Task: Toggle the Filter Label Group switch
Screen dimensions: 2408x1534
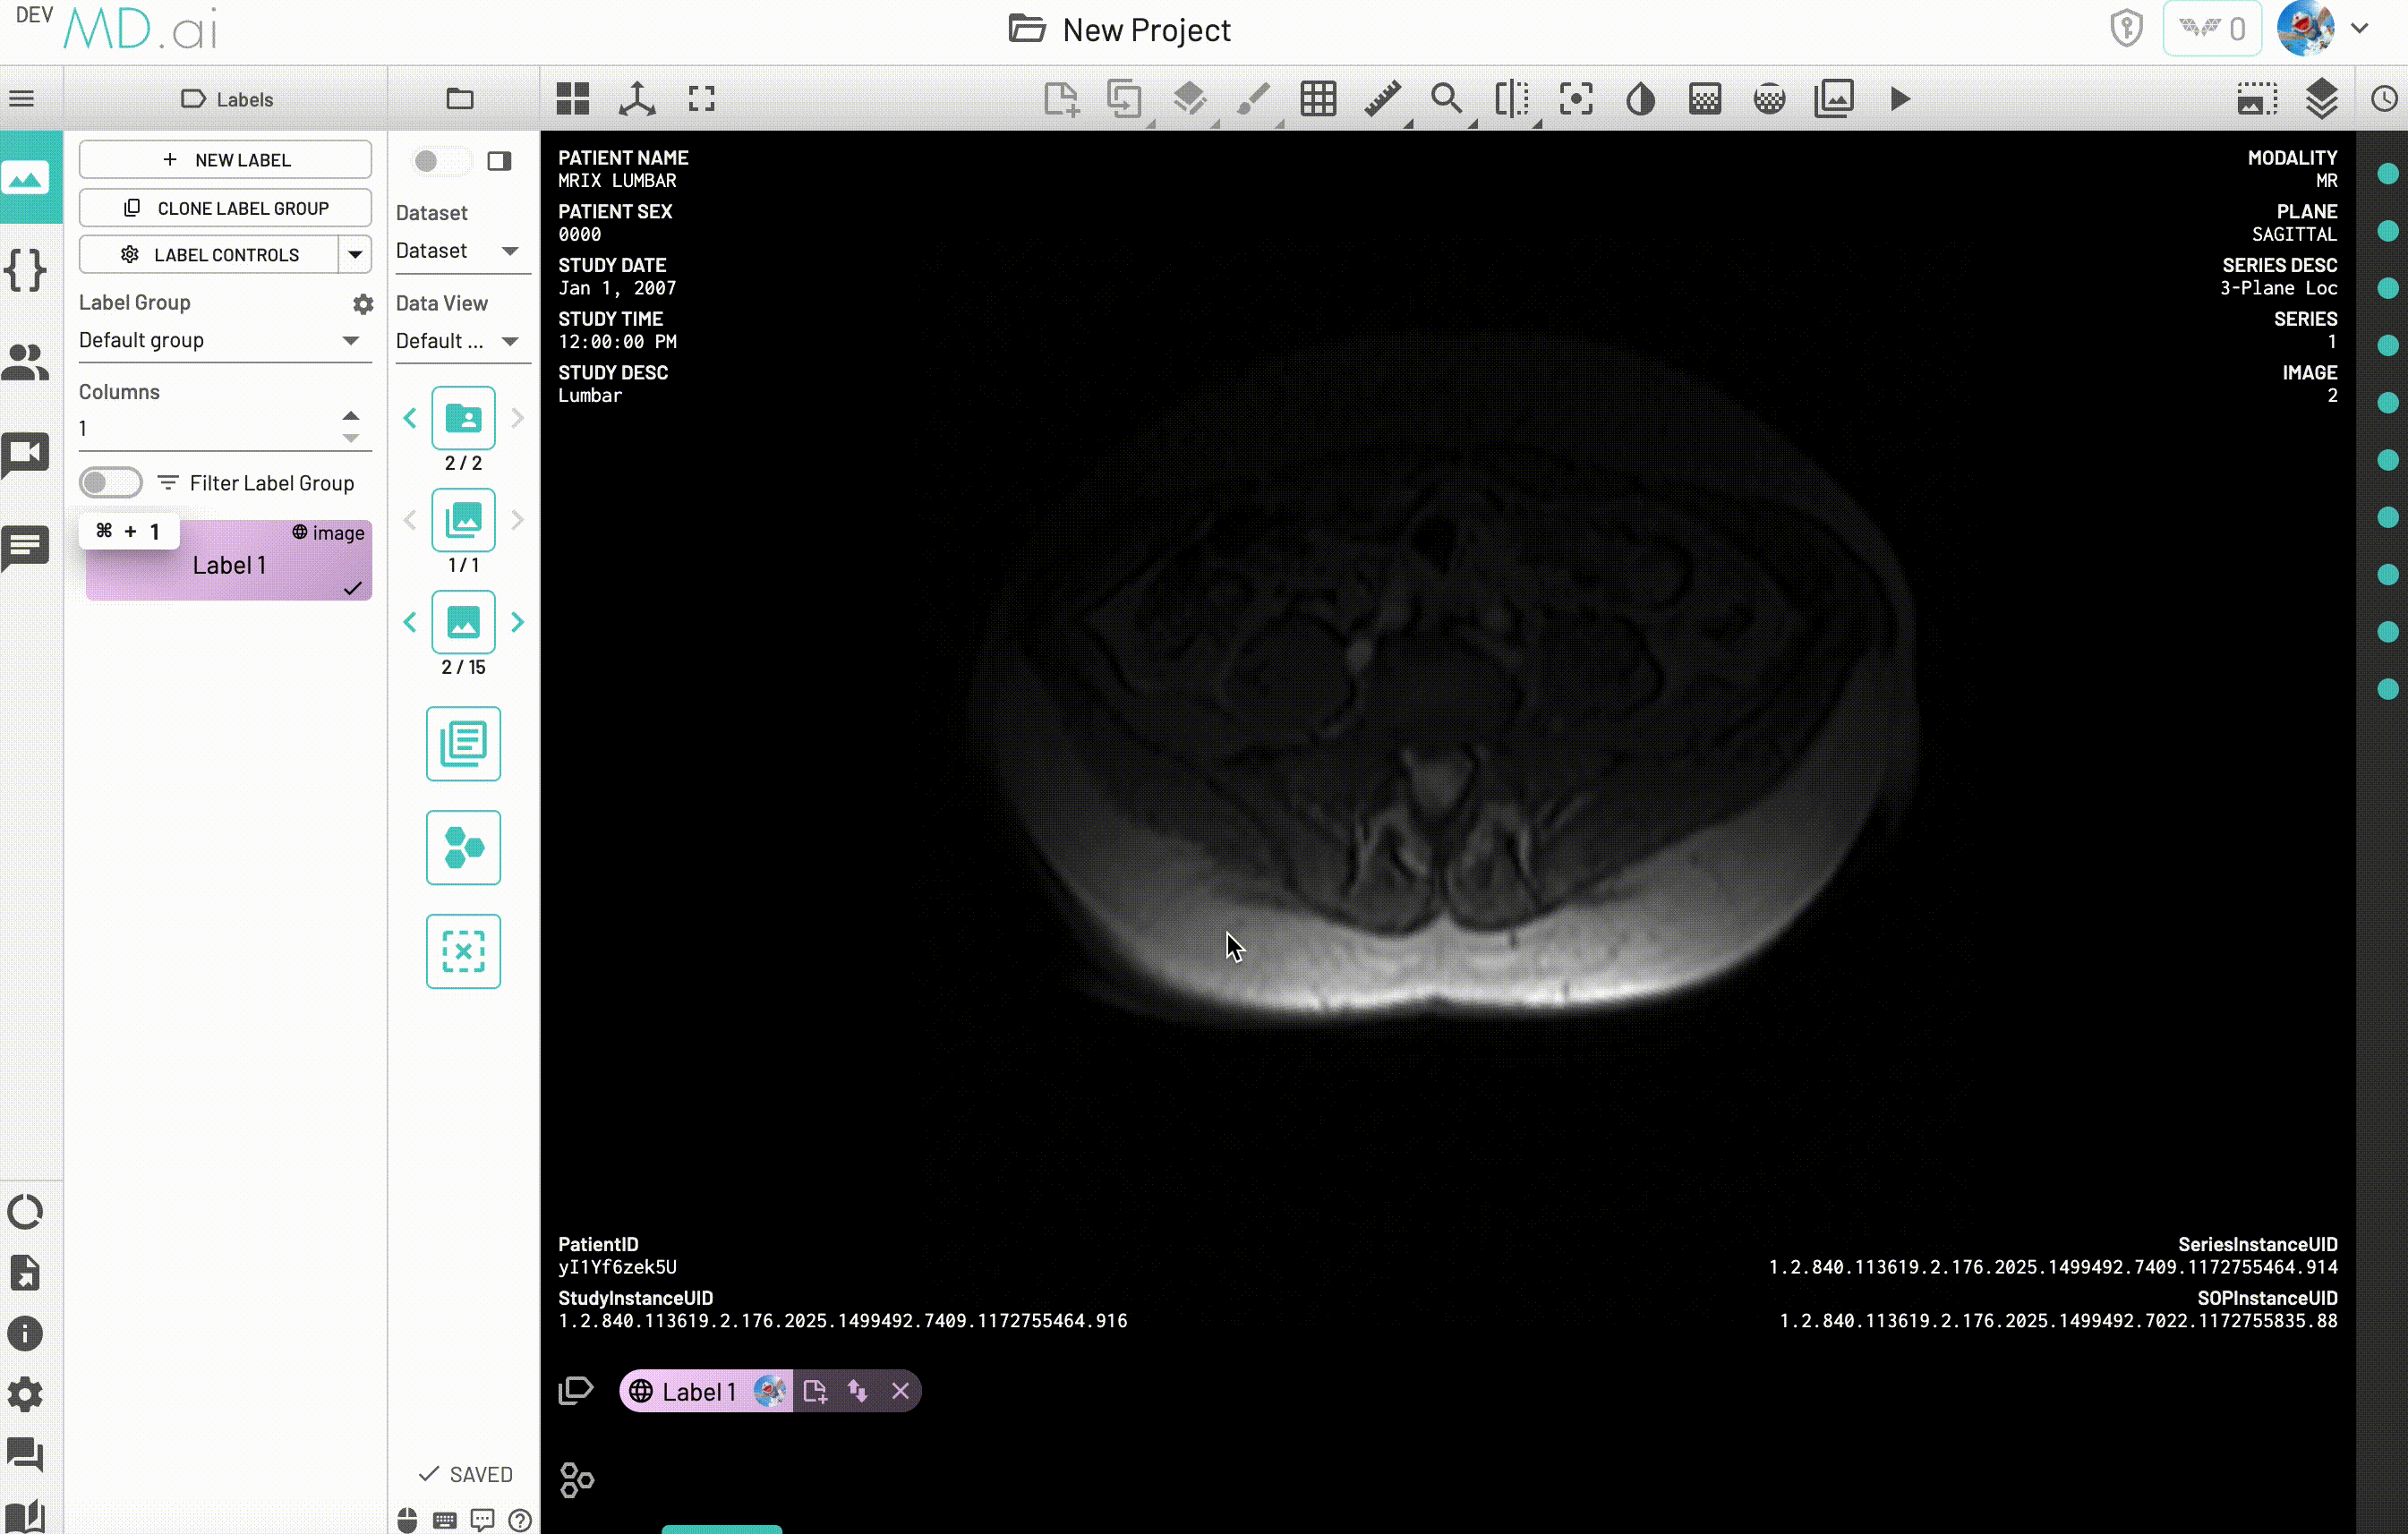Action: (111, 483)
